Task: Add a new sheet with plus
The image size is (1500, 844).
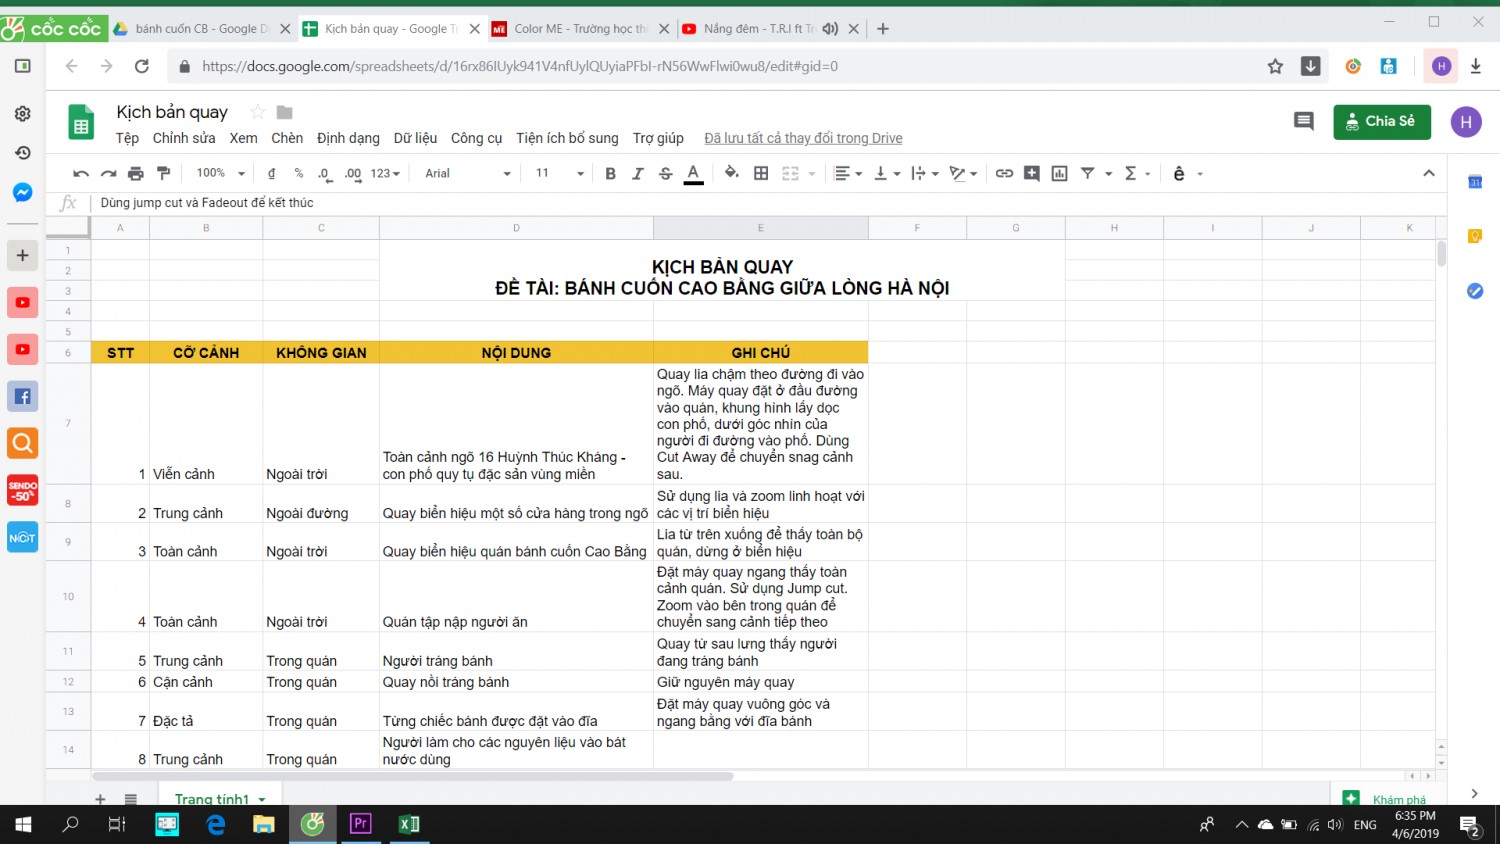Action: 100,798
